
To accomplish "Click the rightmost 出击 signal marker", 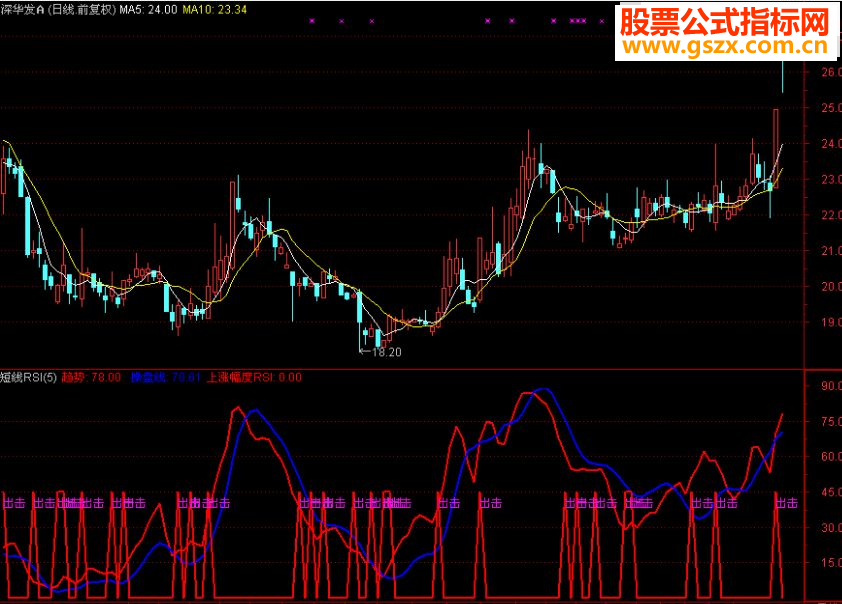I will tap(787, 503).
